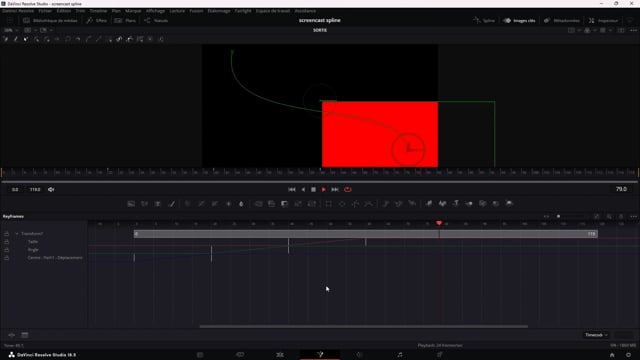The width and height of the screenshot is (640, 360).
Task: Open the Affichage menu
Action: [x=155, y=11]
